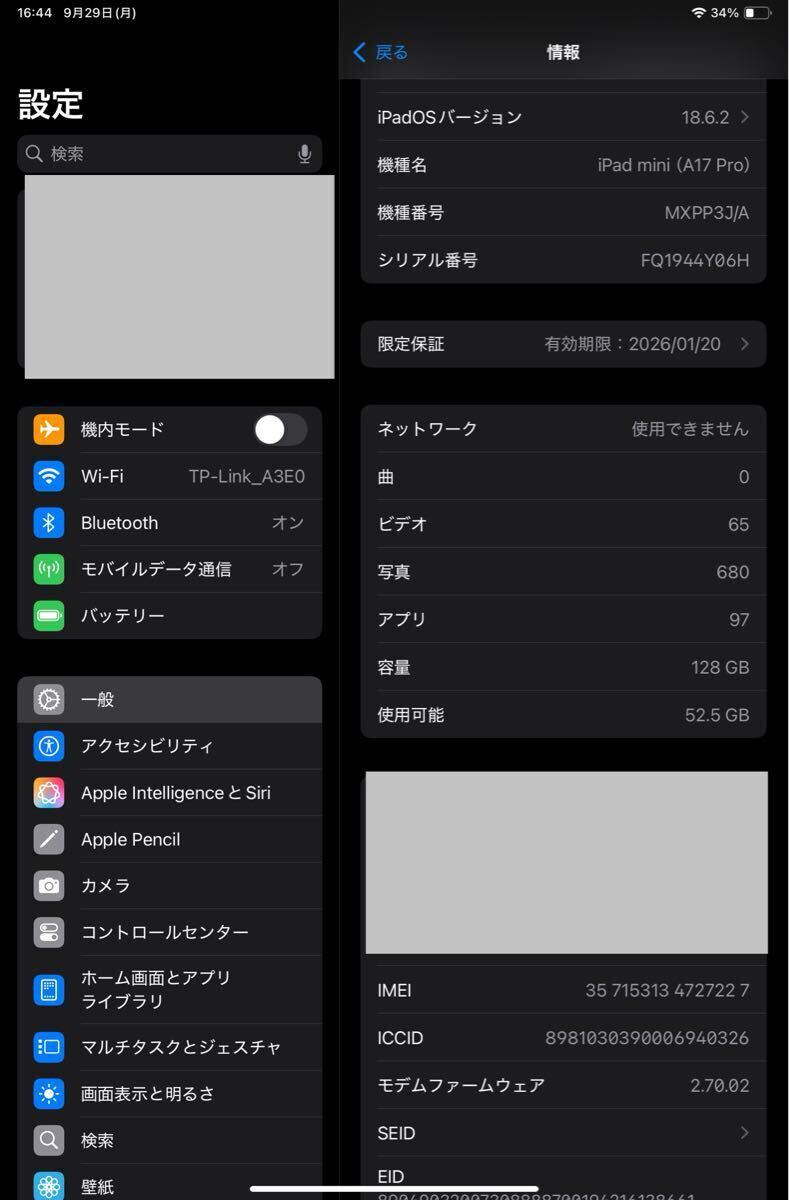Tap the General (一般) gear icon
This screenshot has width=789, height=1200.
tap(49, 700)
